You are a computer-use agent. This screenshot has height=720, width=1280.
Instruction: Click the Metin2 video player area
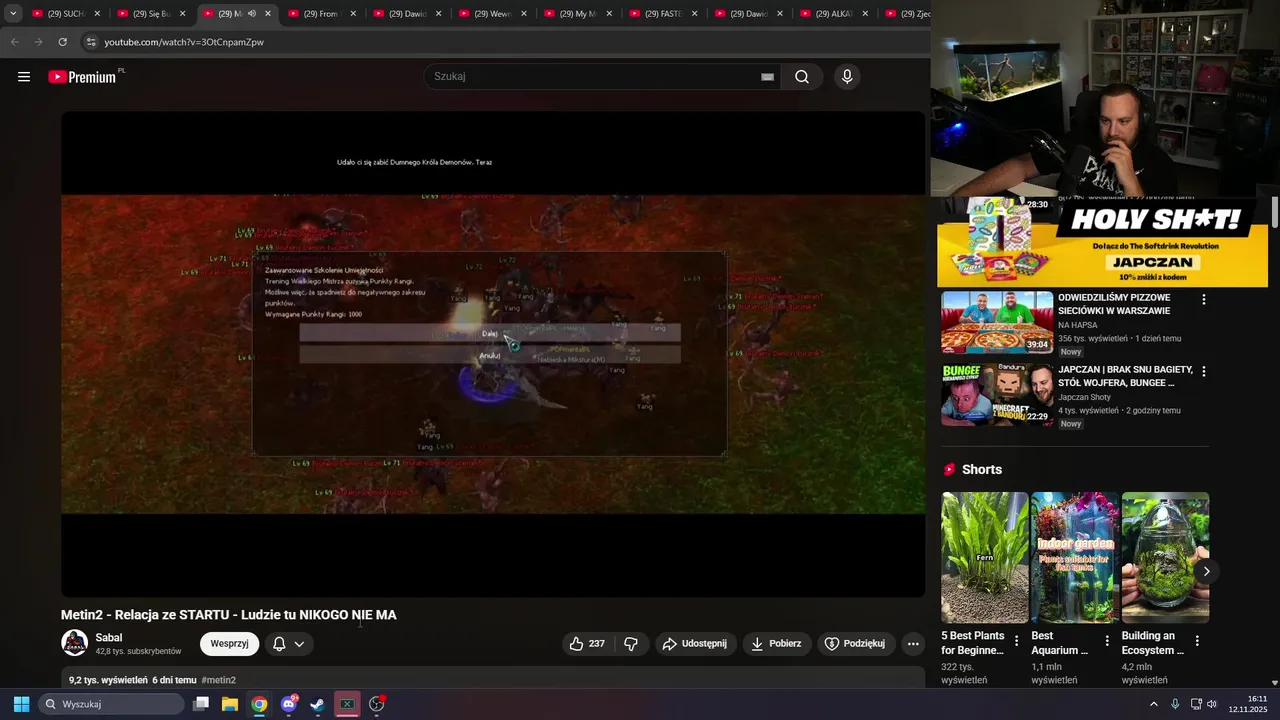pos(493,354)
